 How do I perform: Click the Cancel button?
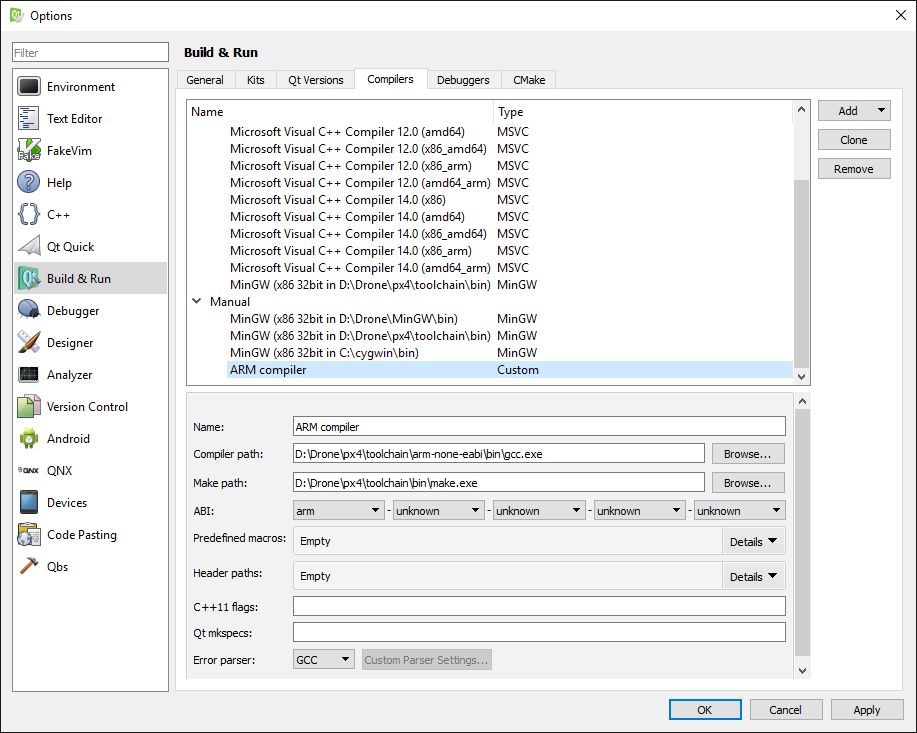[785, 710]
